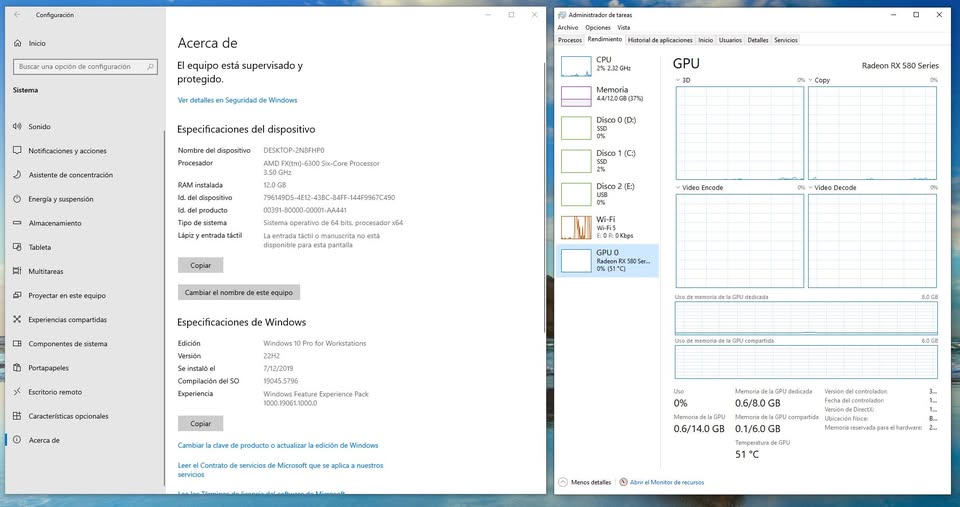Select Disco 2 (E:) USB entry
The height and width of the screenshot is (507, 960).
tap(607, 194)
